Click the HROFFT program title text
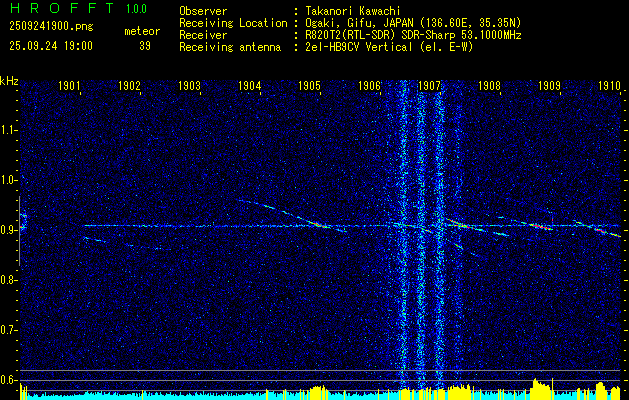This screenshot has width=629, height=400. coord(62,8)
